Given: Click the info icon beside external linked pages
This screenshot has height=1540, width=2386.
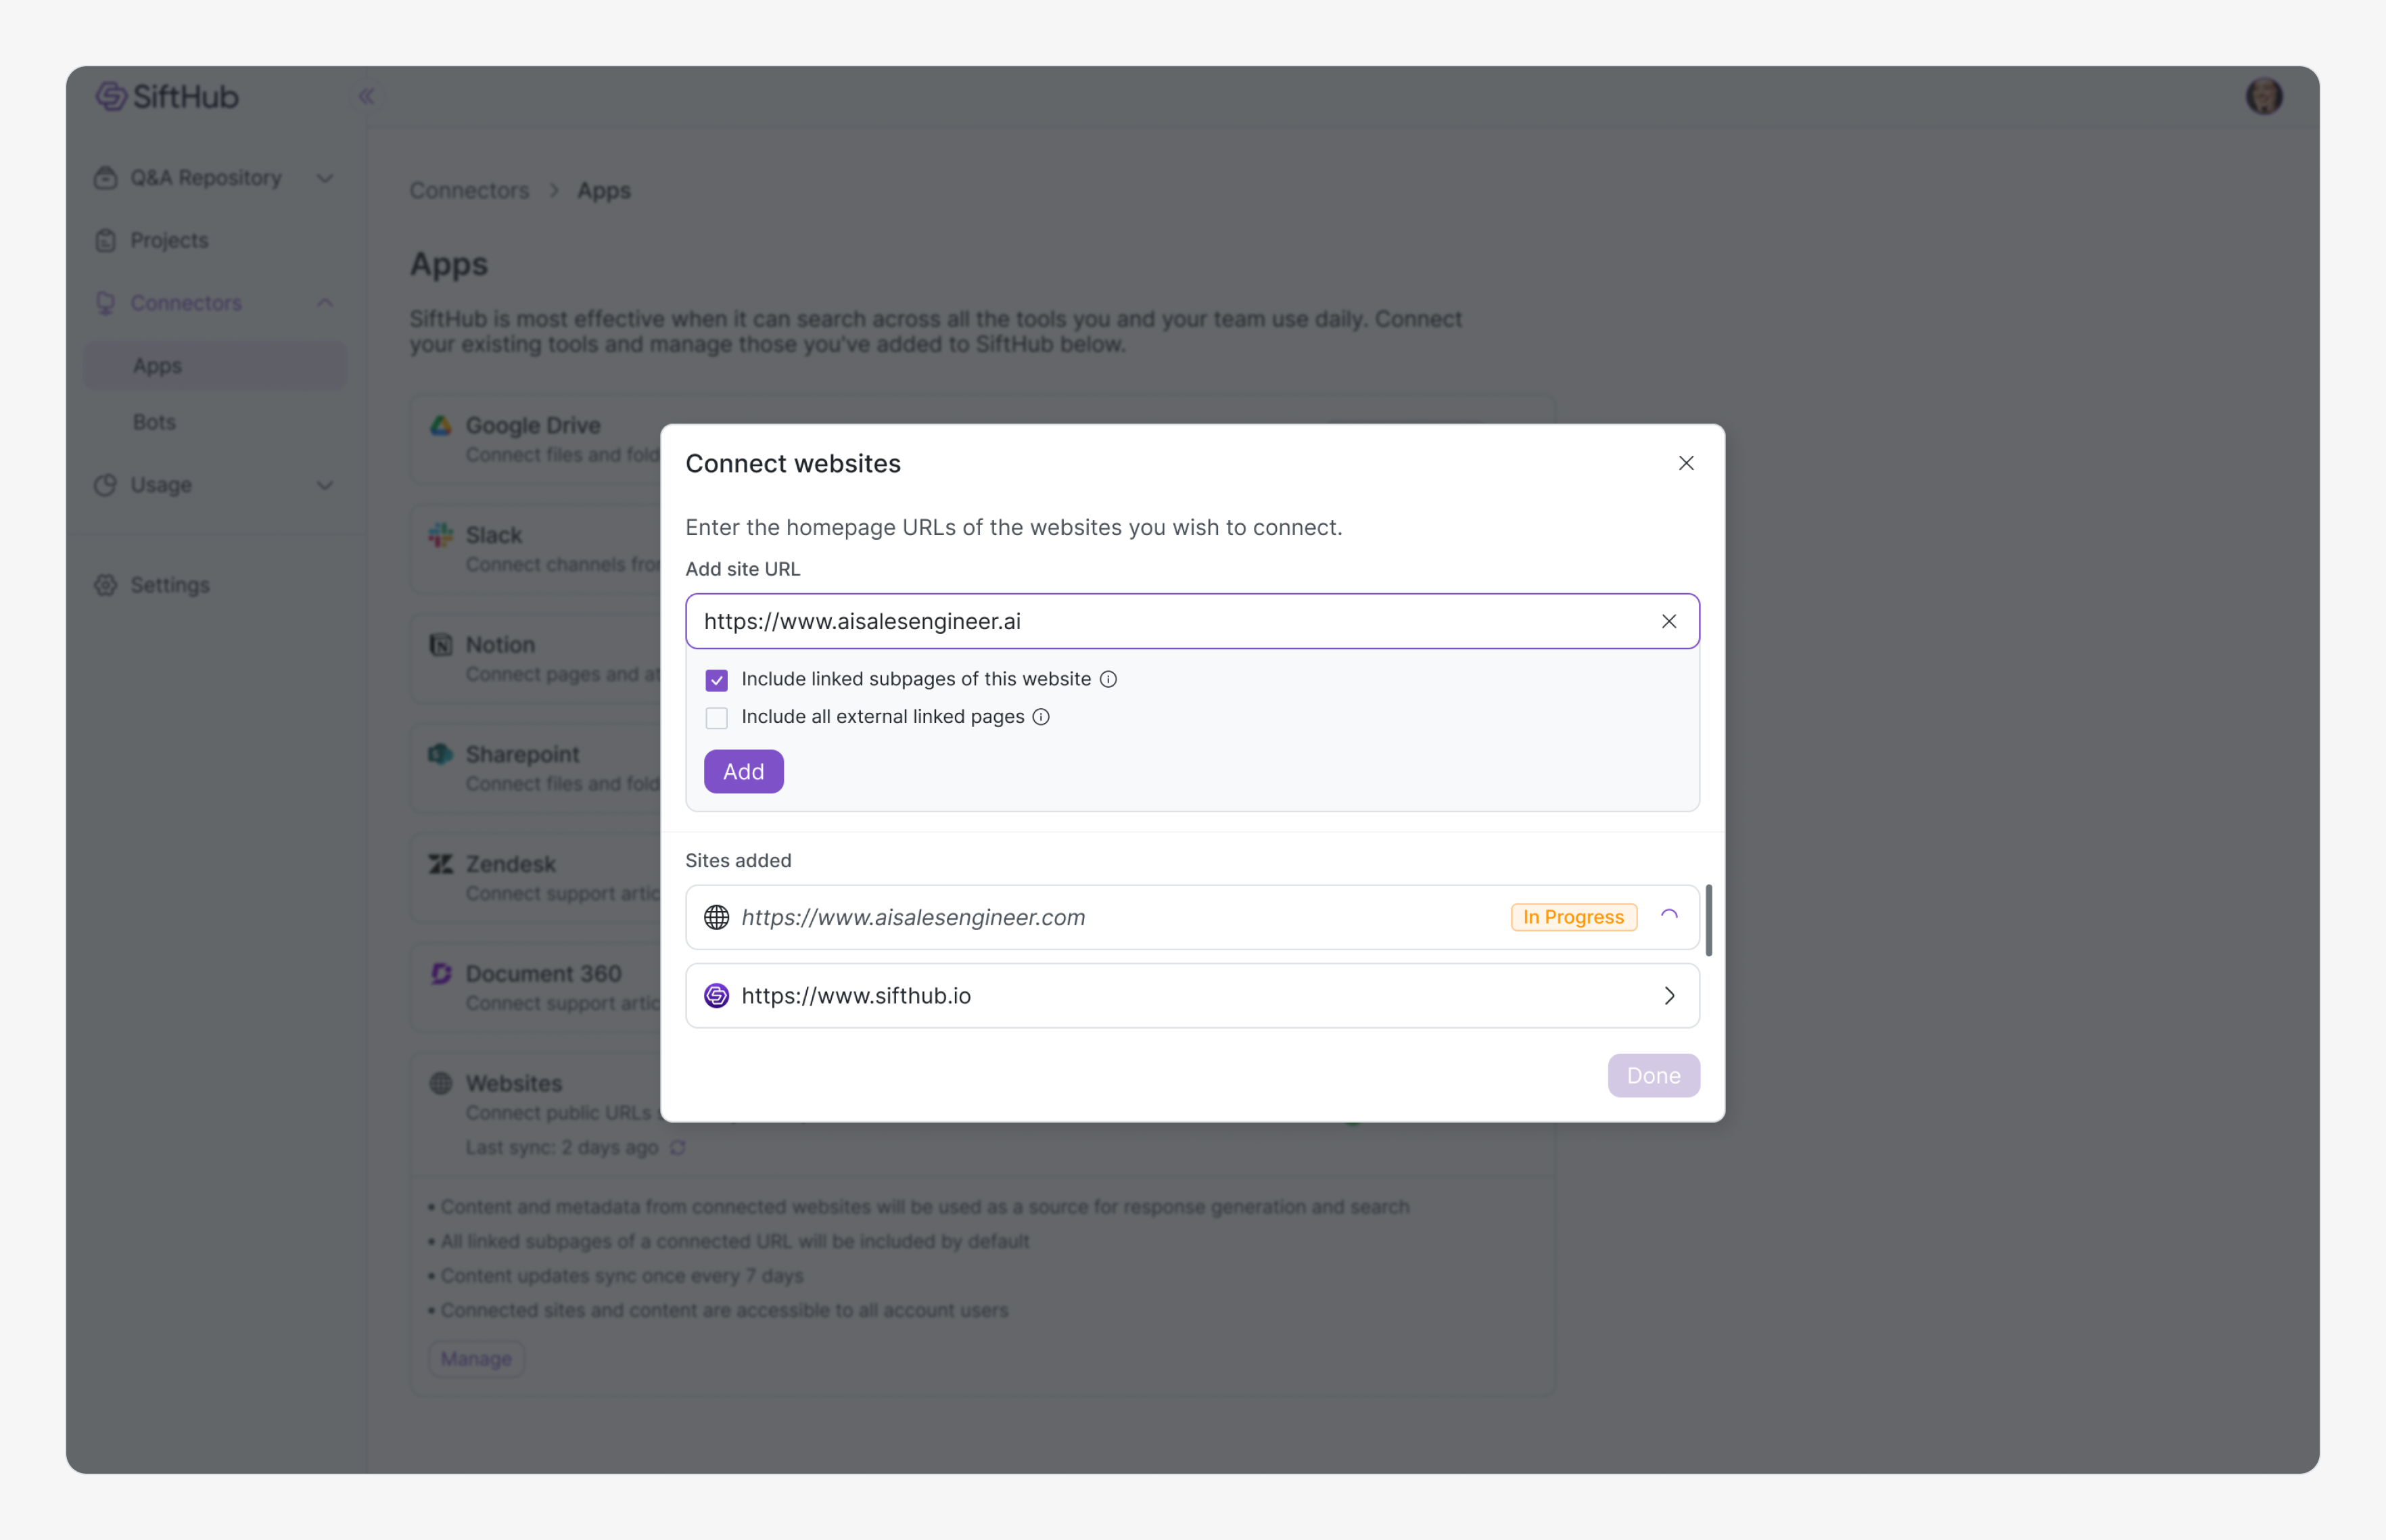Looking at the screenshot, I should [1041, 717].
